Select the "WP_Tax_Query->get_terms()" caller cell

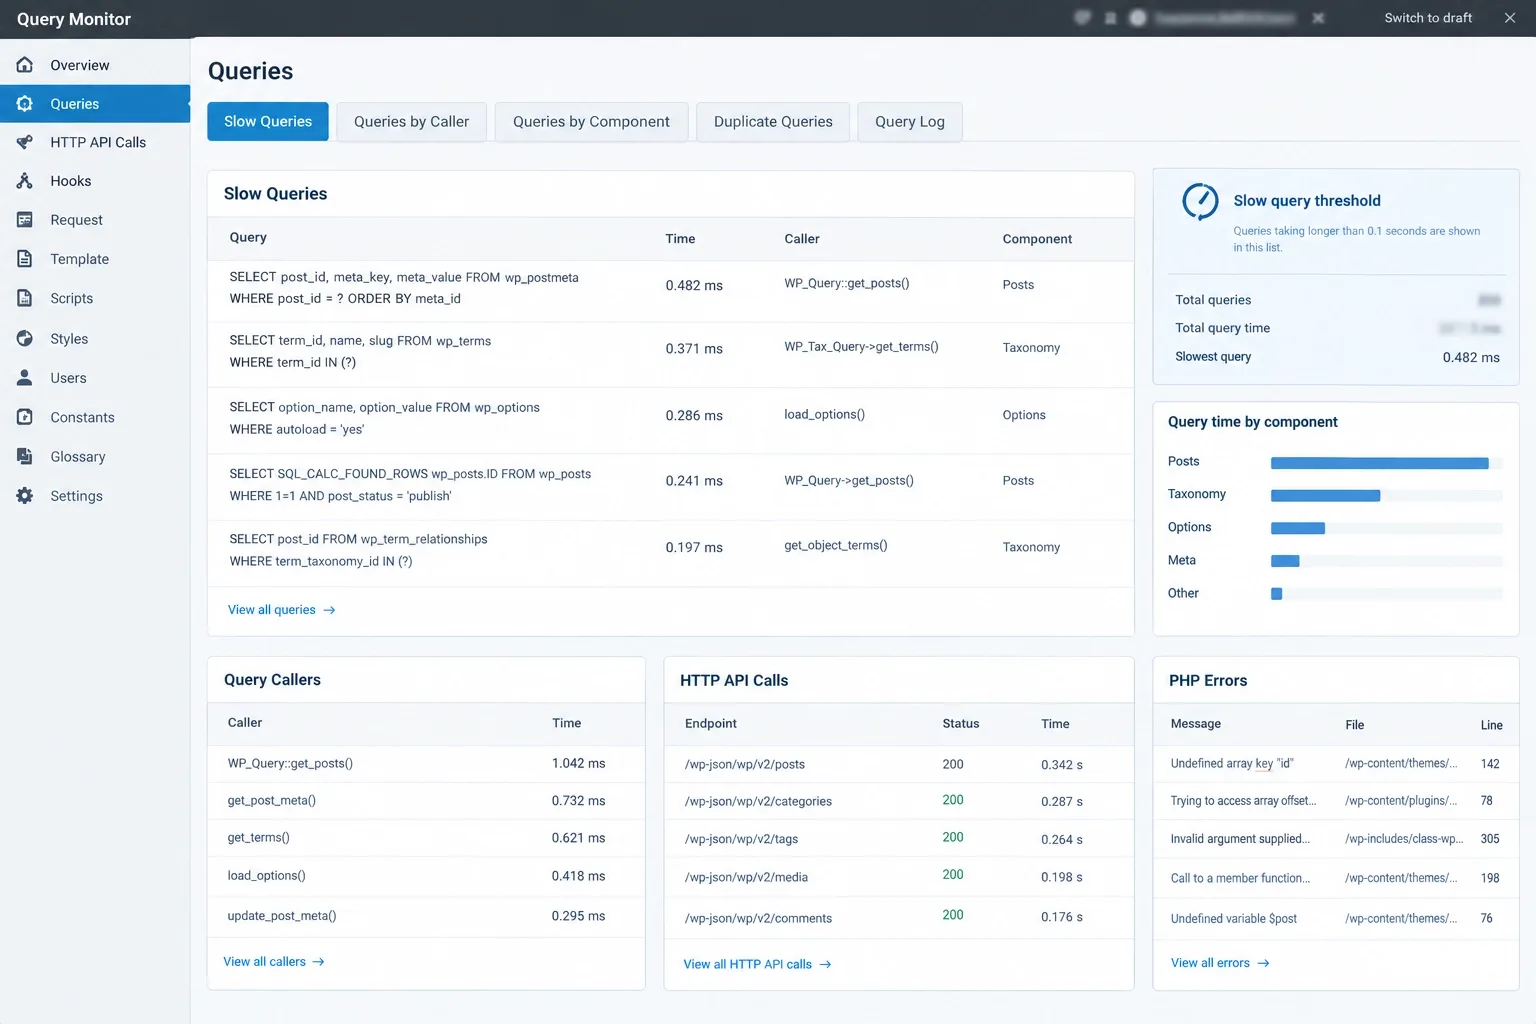coord(861,347)
